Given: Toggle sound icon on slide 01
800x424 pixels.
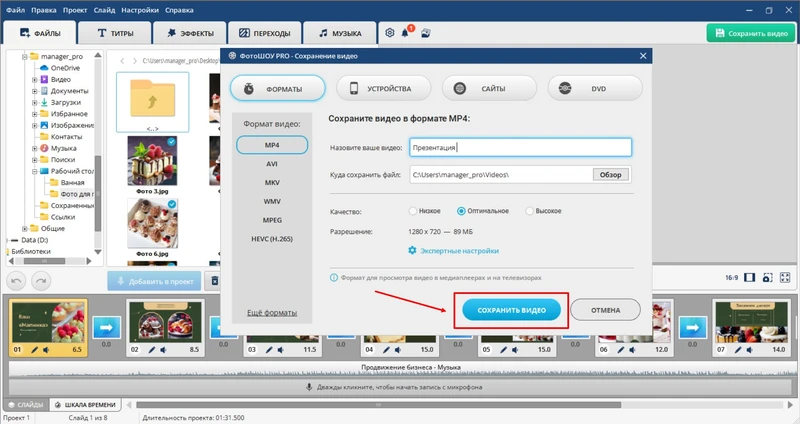Looking at the screenshot, I should [x=46, y=350].
